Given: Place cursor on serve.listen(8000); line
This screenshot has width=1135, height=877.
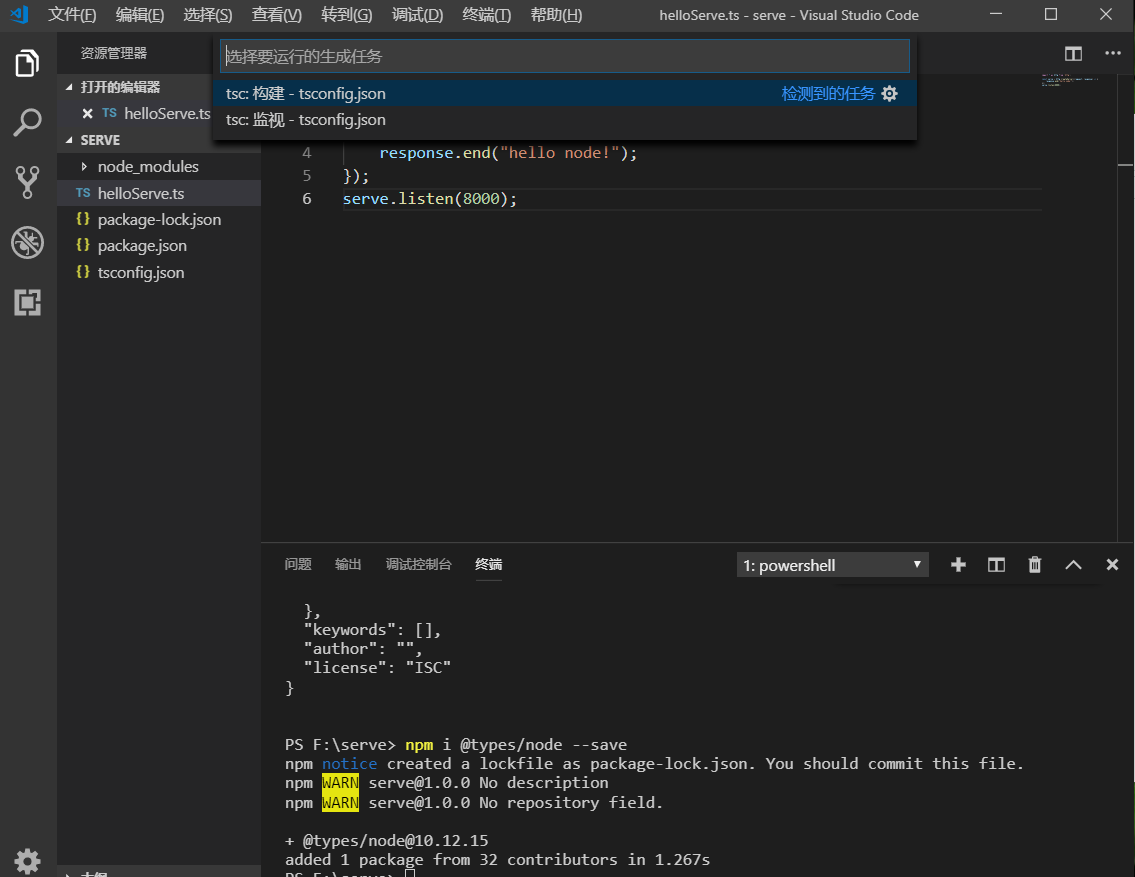Looking at the screenshot, I should [429, 198].
